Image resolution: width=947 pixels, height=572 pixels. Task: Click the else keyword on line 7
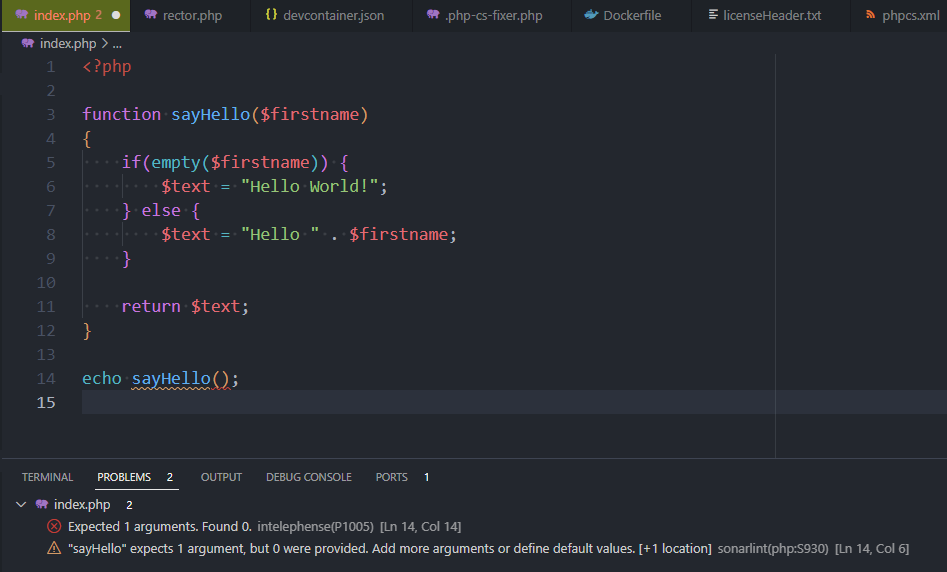coord(161,210)
